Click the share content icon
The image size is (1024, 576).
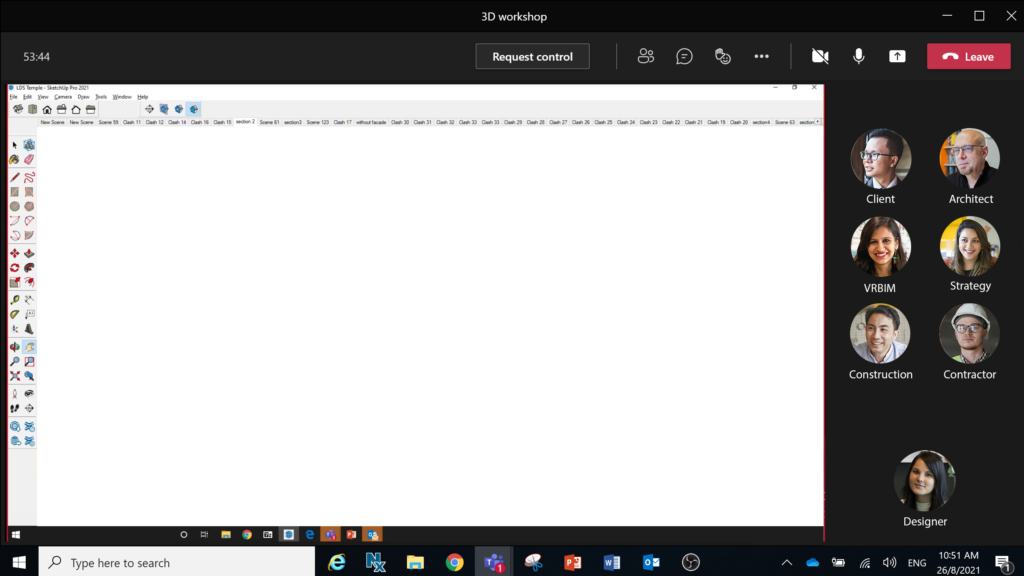tap(897, 57)
